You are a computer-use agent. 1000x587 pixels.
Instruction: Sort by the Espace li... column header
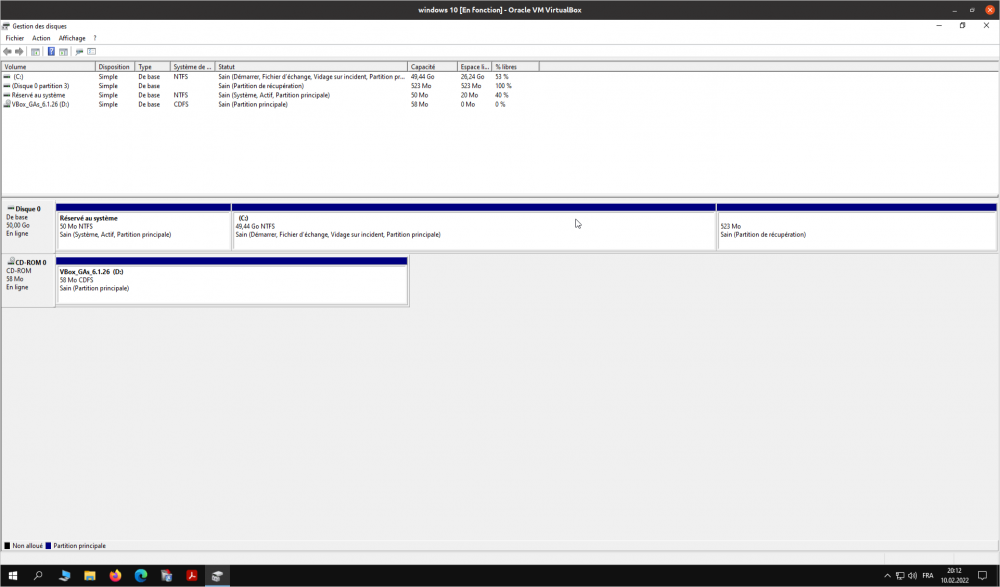coord(474,67)
